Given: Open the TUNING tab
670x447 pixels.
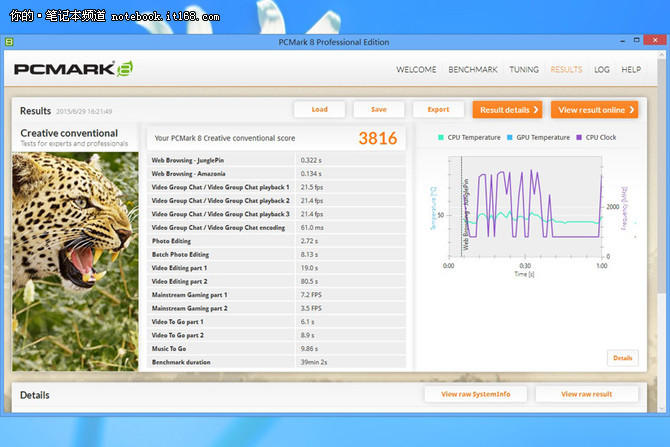Looking at the screenshot, I should pyautogui.click(x=524, y=70).
